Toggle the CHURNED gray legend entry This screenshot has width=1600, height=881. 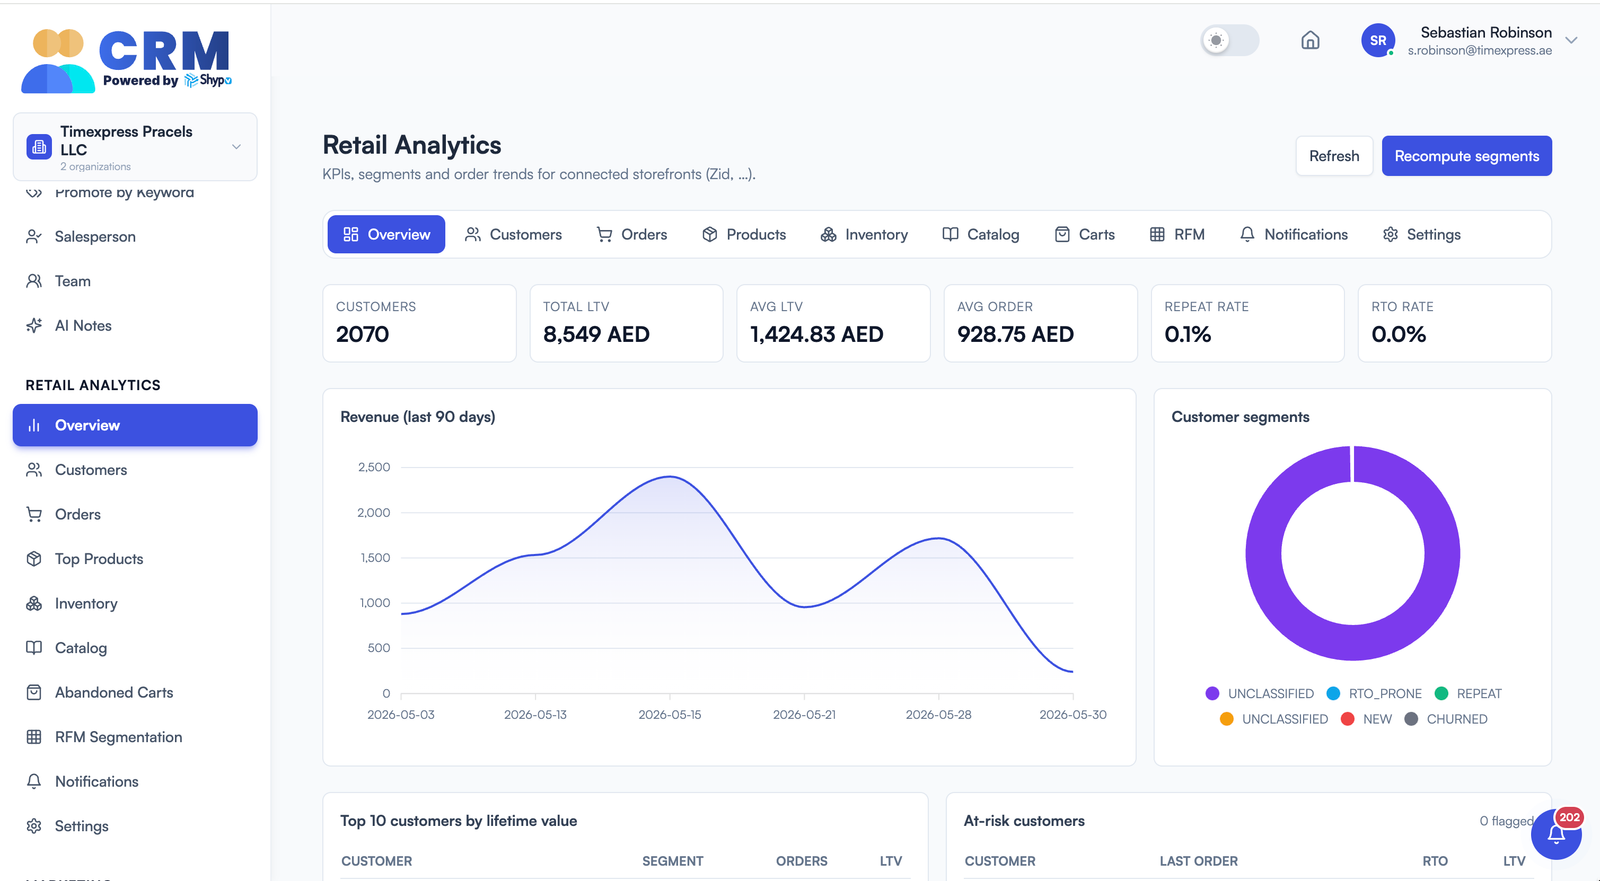coord(1446,719)
